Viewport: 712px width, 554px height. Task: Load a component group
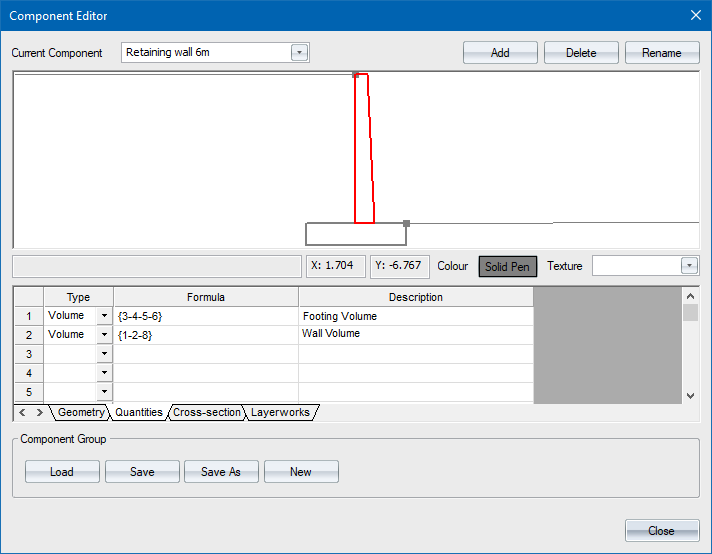point(62,472)
